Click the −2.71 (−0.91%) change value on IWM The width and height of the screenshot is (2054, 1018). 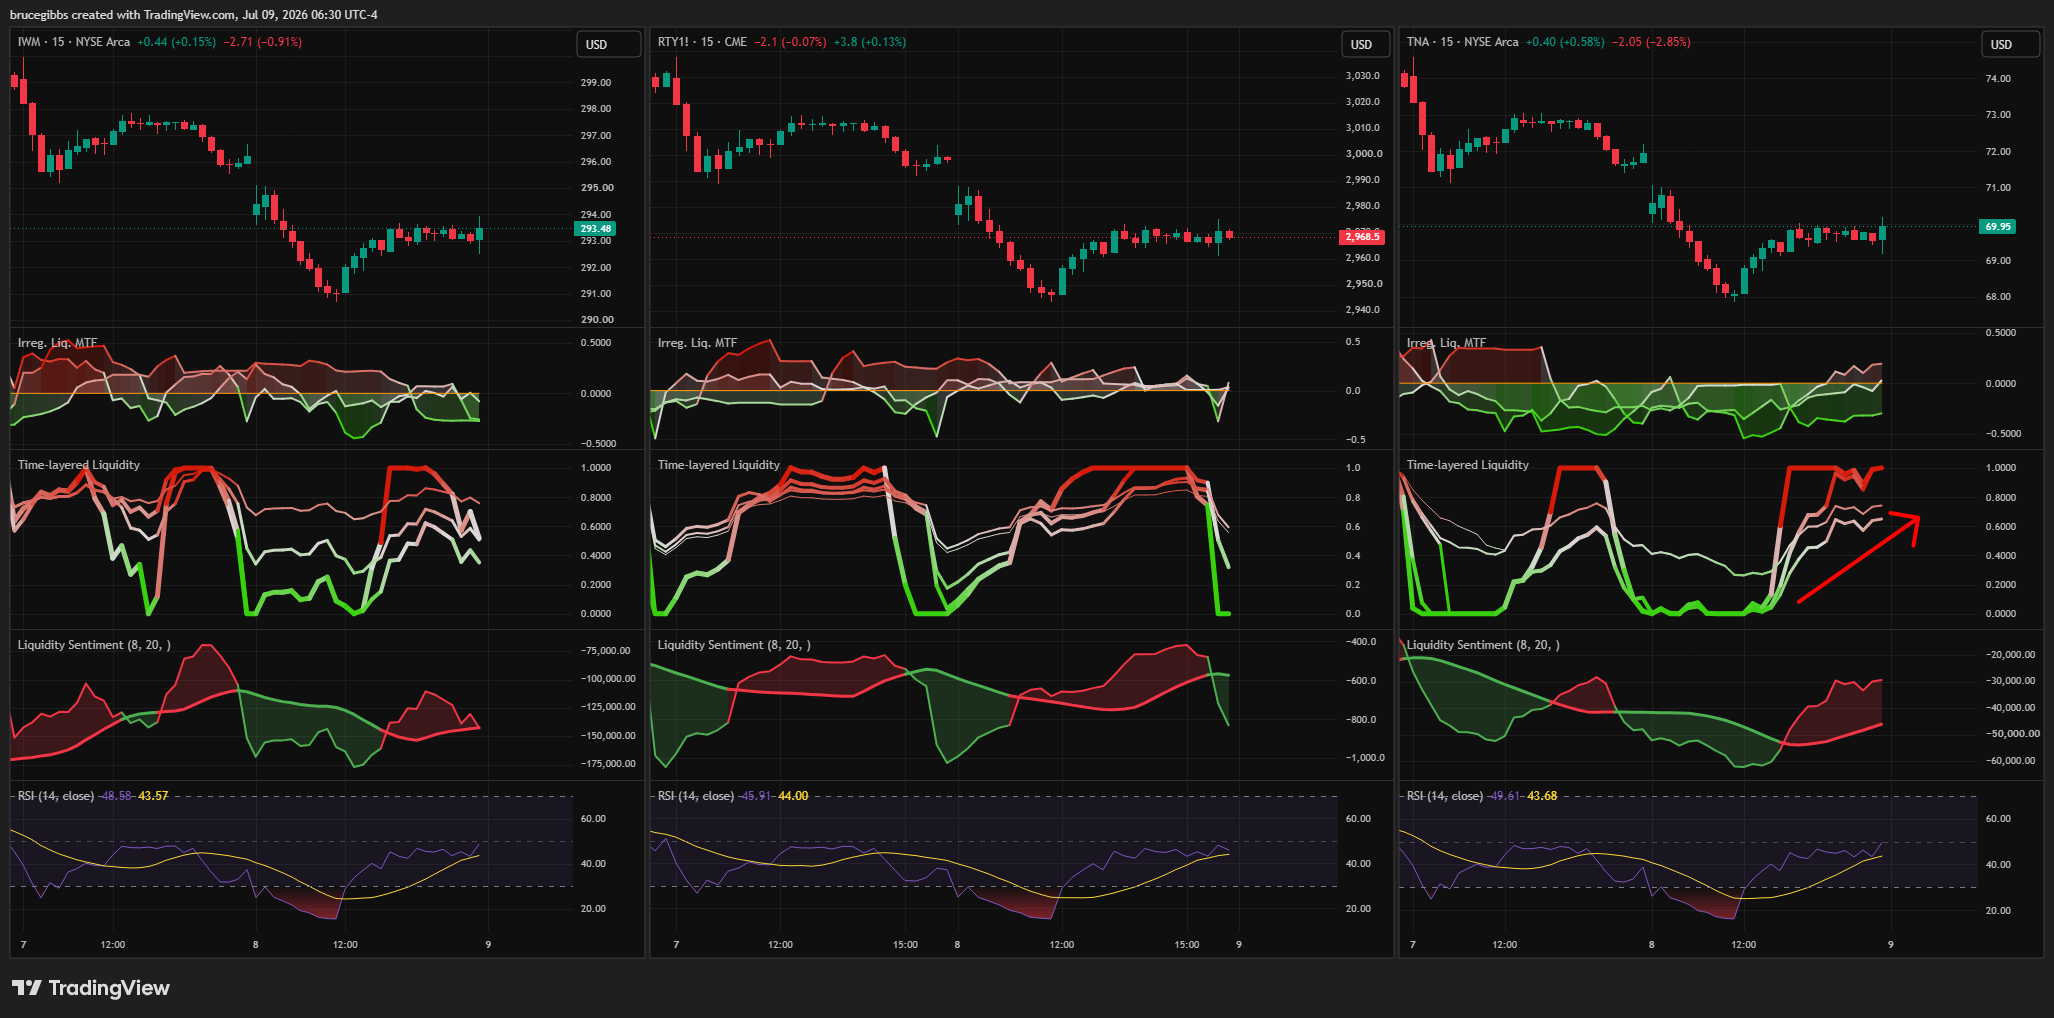263,42
